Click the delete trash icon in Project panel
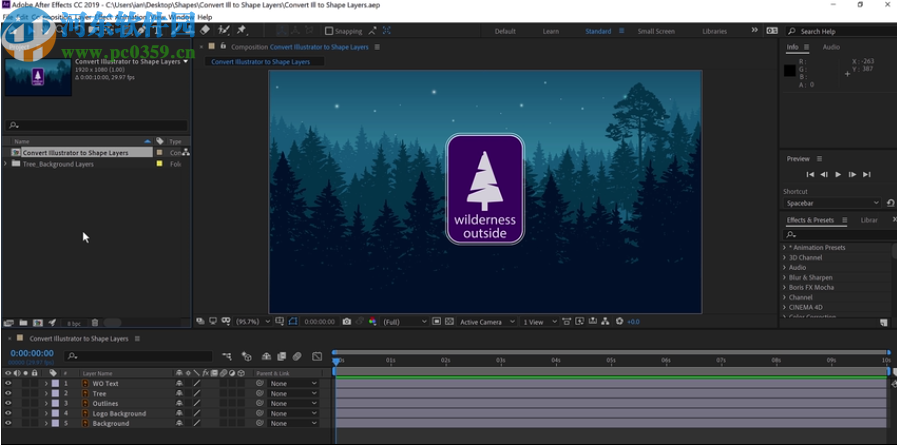Viewport: 897px width, 445px height. (95, 323)
